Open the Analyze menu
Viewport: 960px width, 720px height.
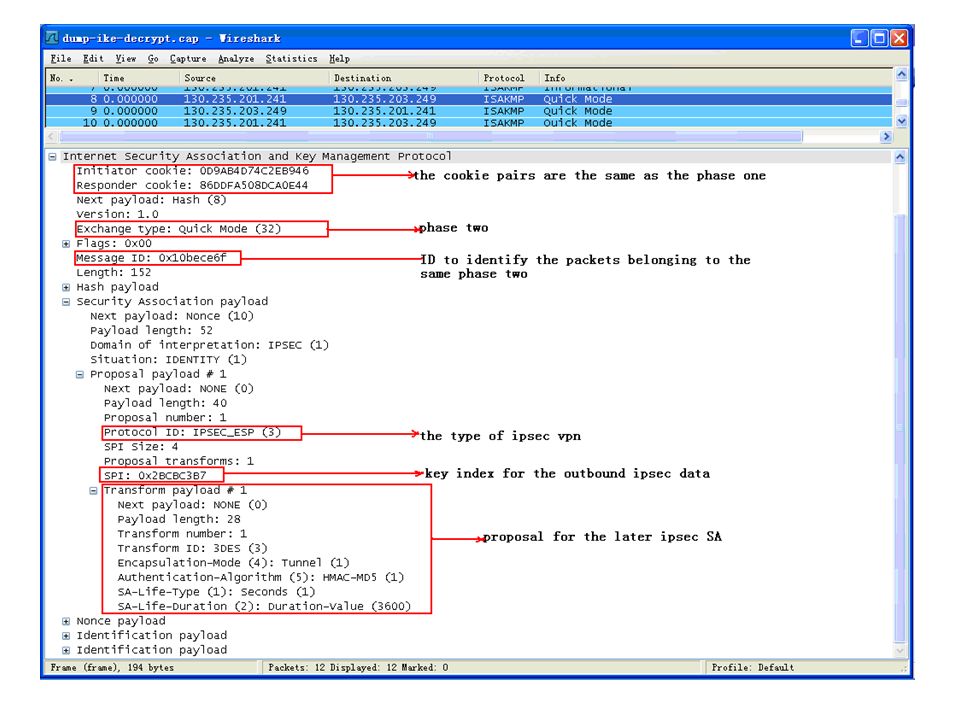236,59
